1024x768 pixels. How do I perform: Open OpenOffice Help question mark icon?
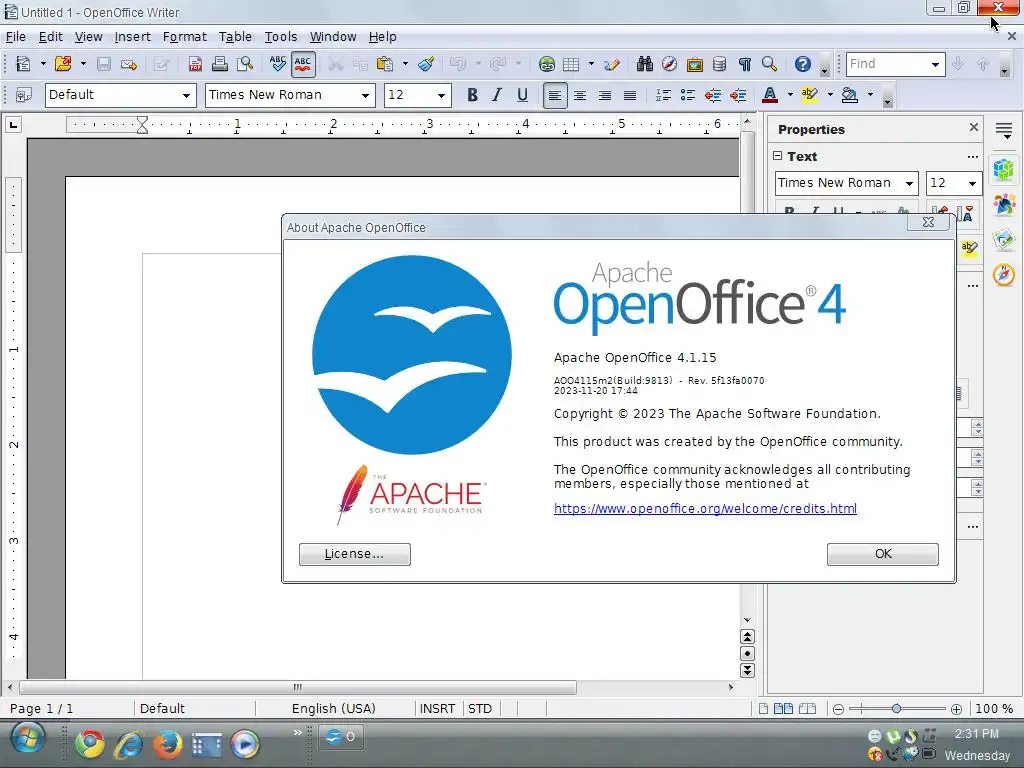click(x=803, y=64)
